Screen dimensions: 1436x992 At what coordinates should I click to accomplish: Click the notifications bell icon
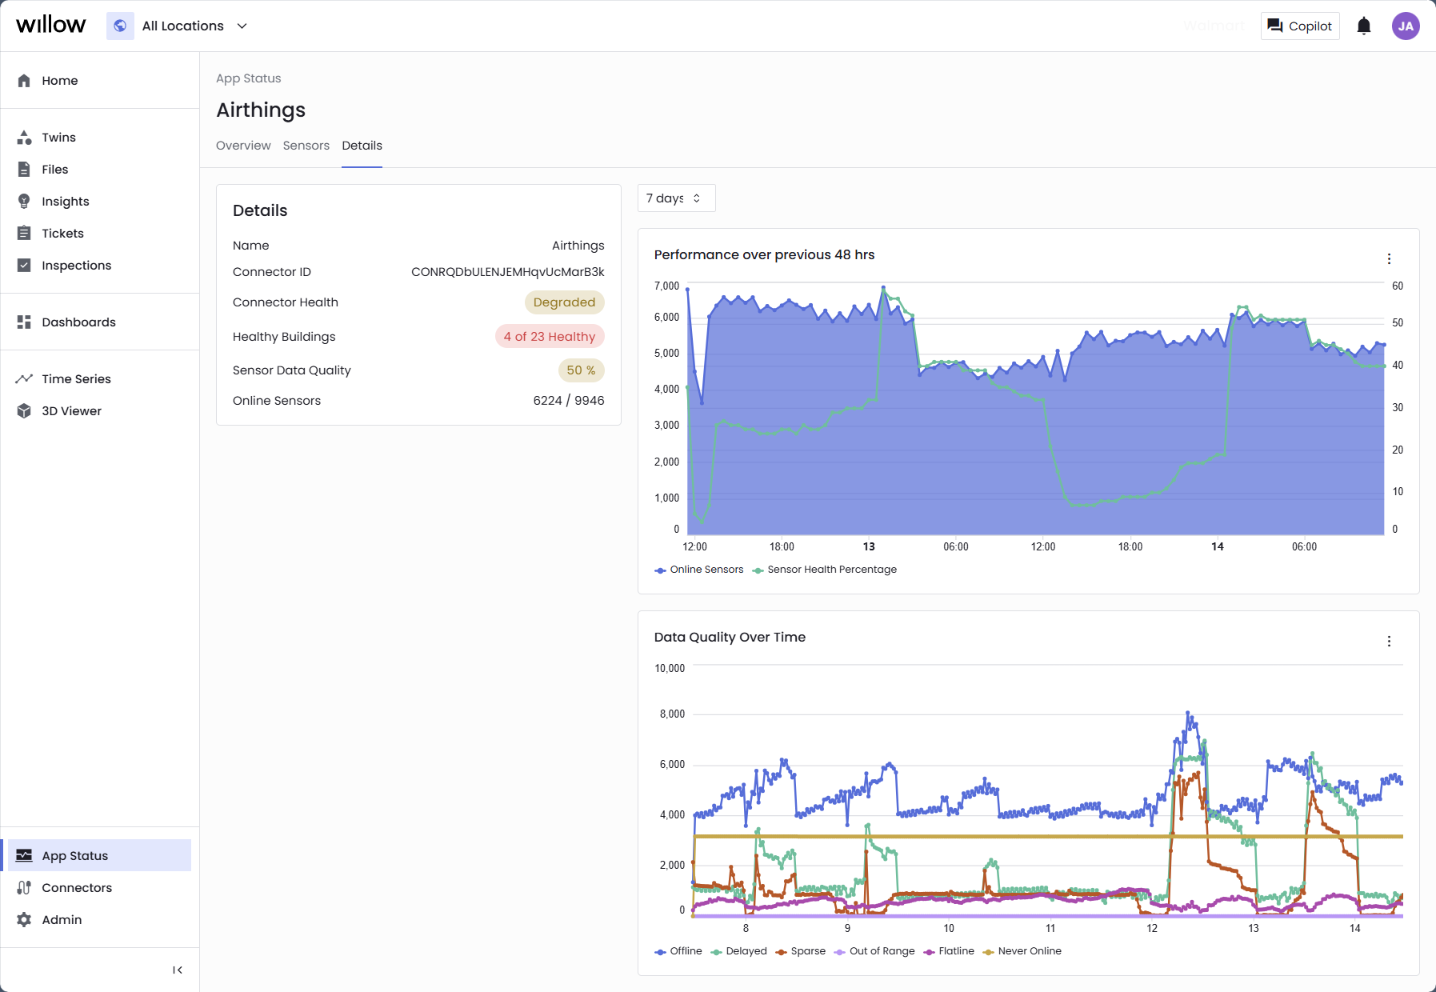tap(1363, 25)
